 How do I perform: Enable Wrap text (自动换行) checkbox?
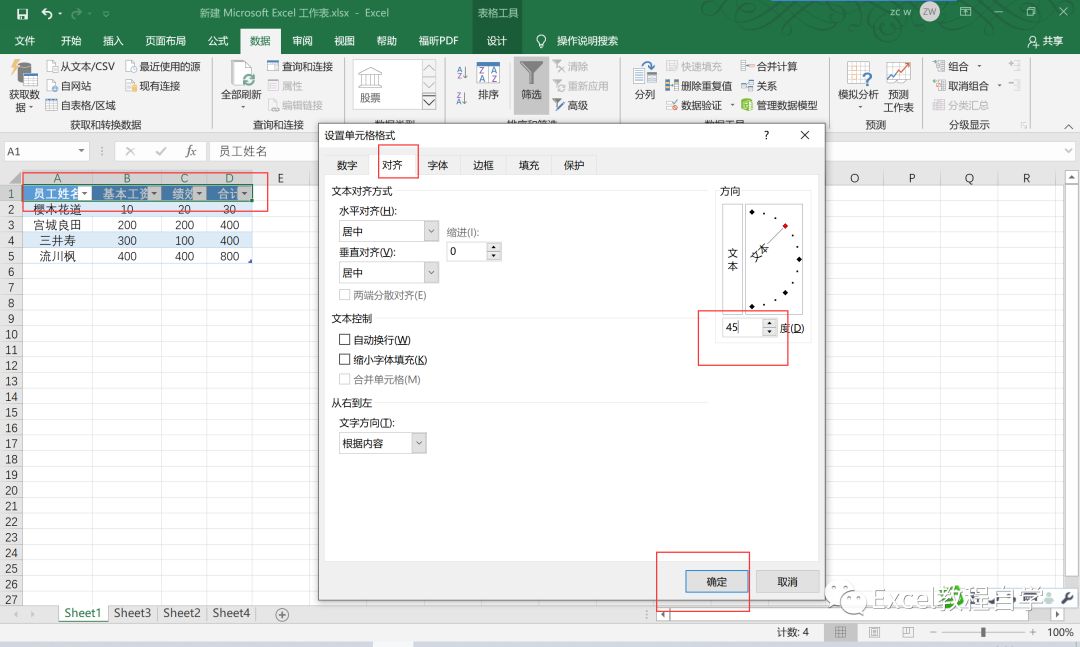344,340
